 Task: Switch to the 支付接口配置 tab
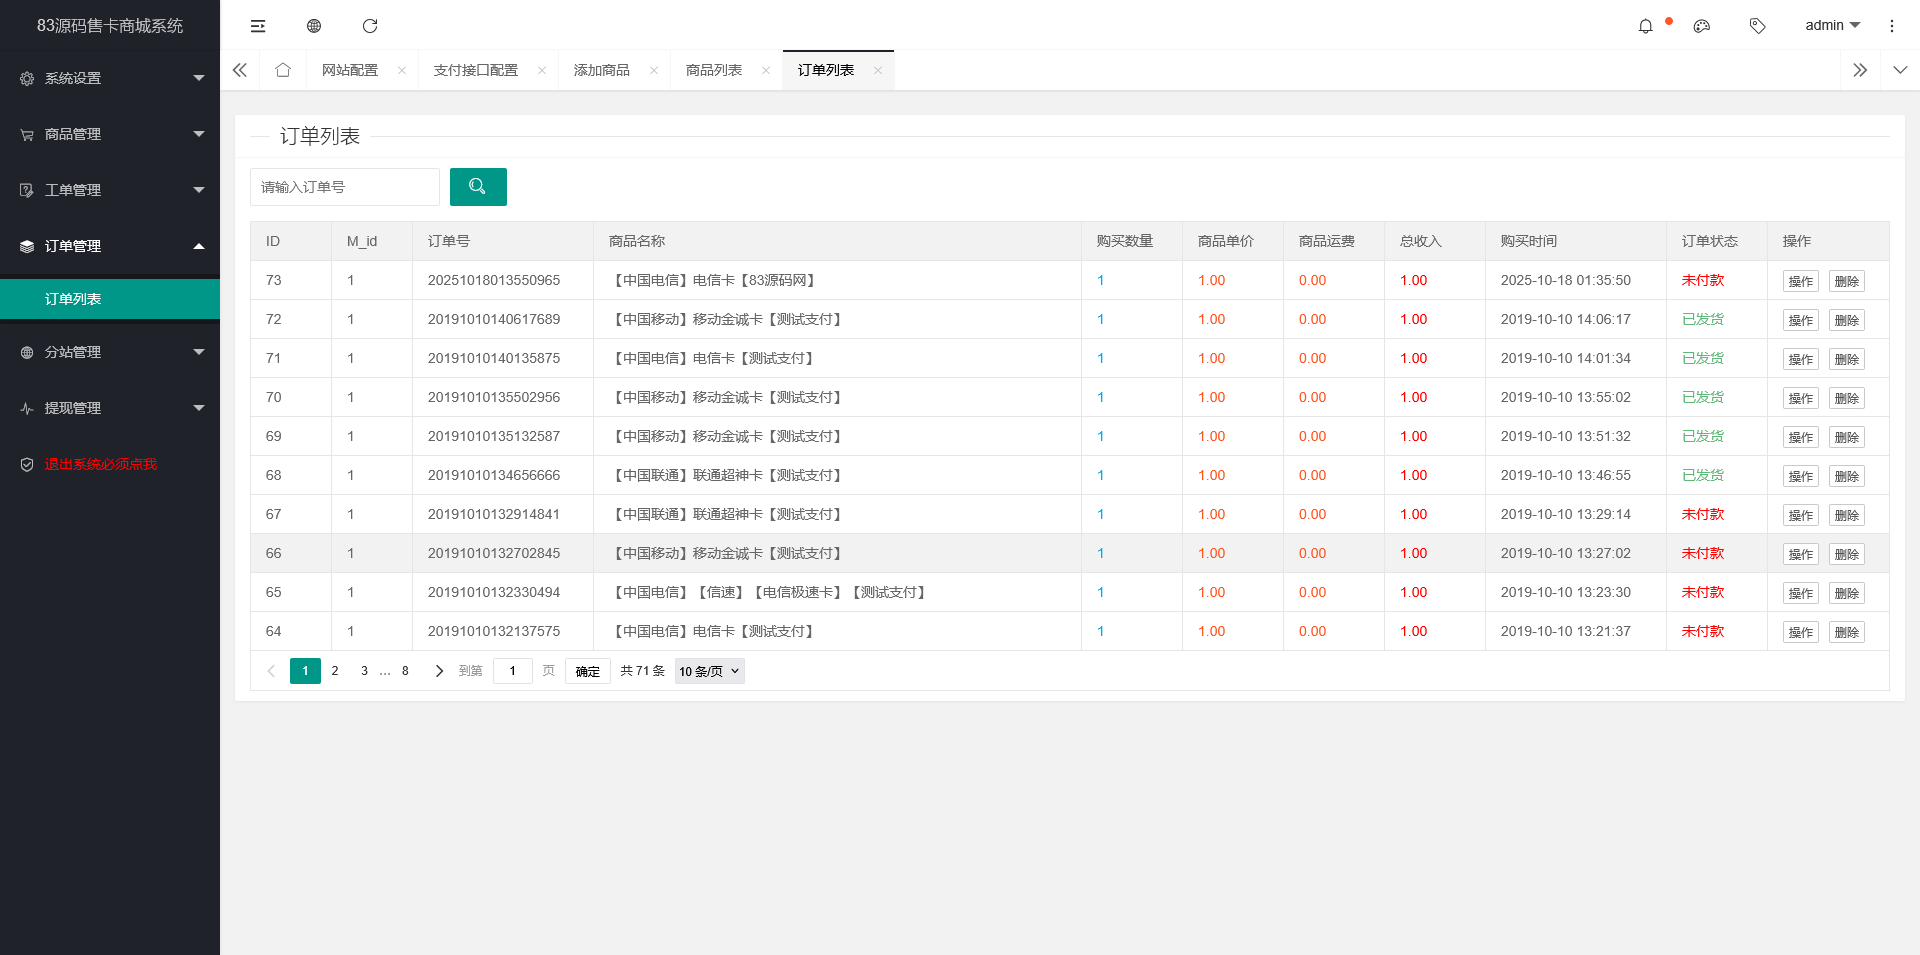pyautogui.click(x=476, y=70)
